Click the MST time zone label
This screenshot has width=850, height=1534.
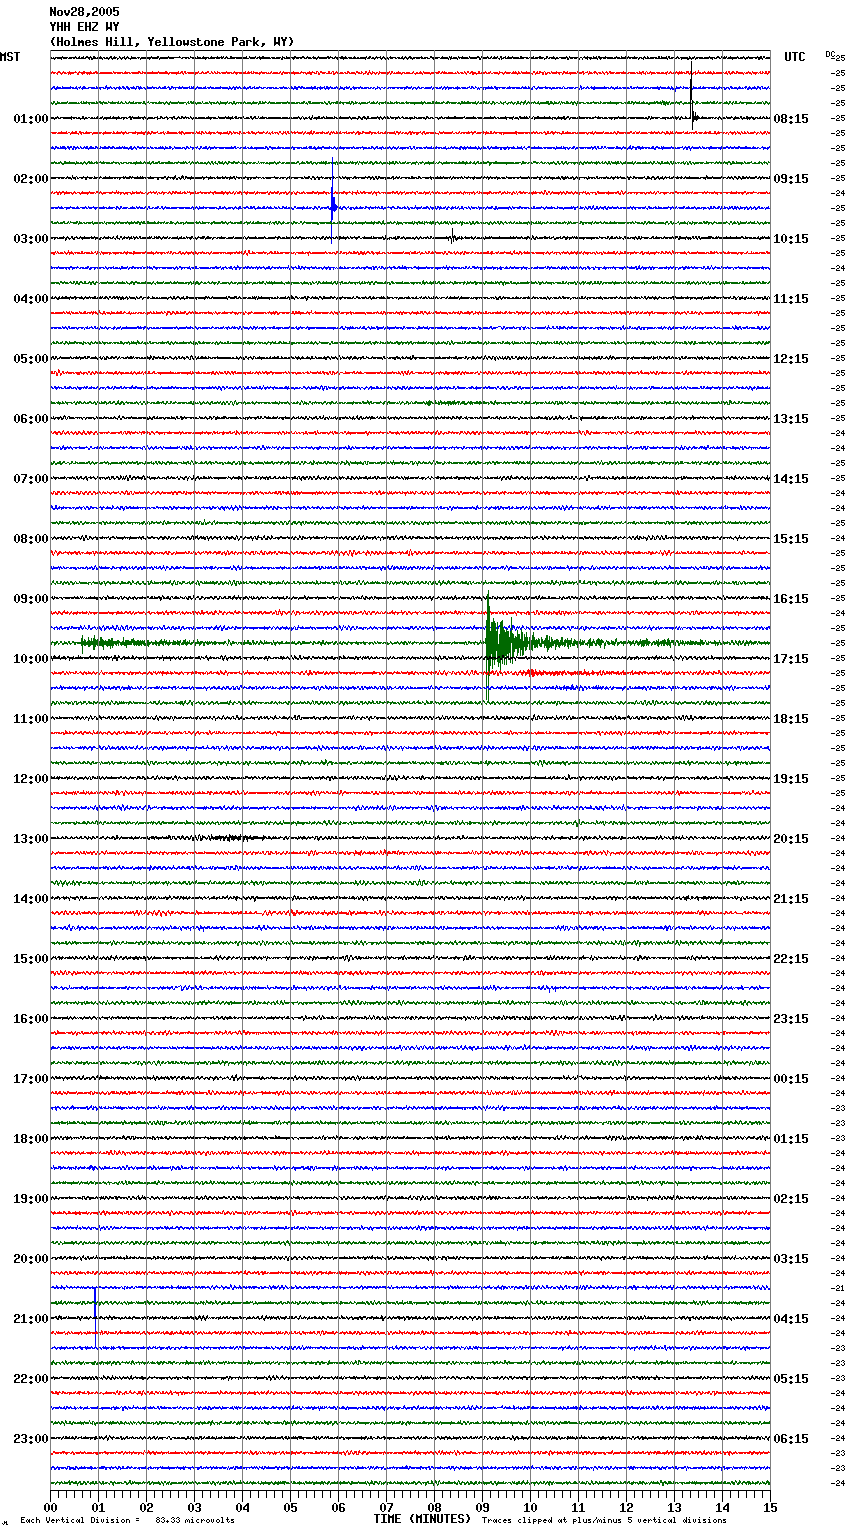pos(10,57)
